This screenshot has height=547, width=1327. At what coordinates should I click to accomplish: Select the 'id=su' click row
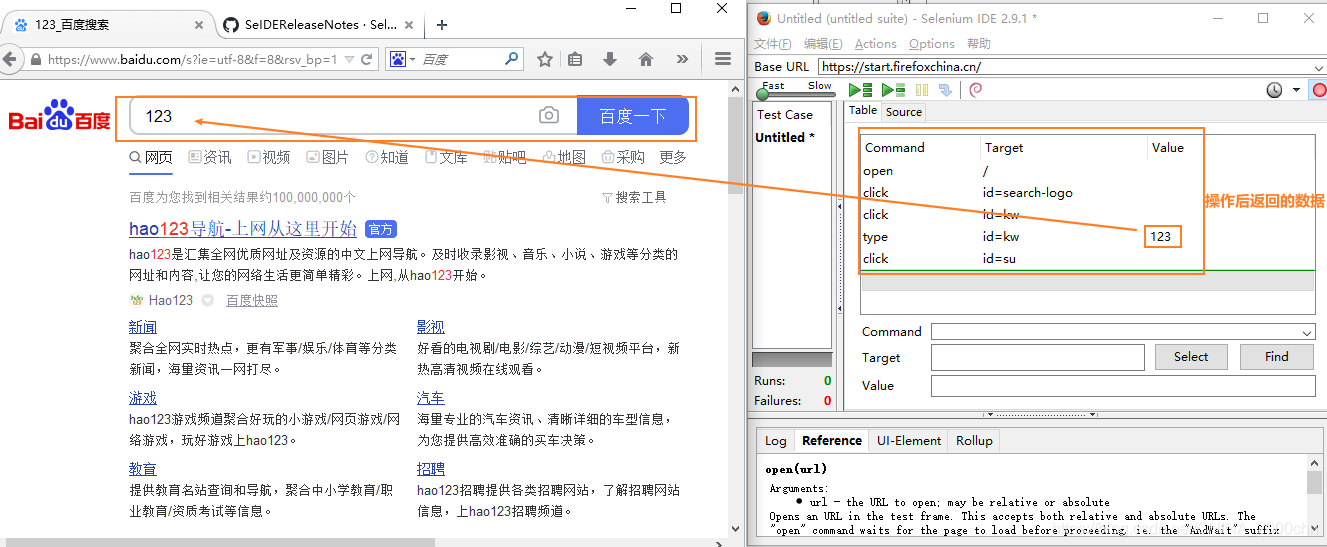point(1087,259)
